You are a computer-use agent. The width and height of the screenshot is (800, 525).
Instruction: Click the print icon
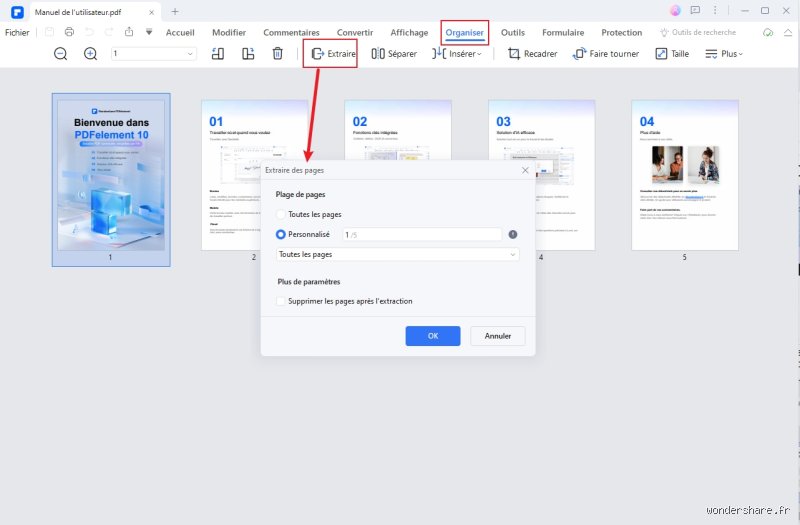tap(69, 32)
